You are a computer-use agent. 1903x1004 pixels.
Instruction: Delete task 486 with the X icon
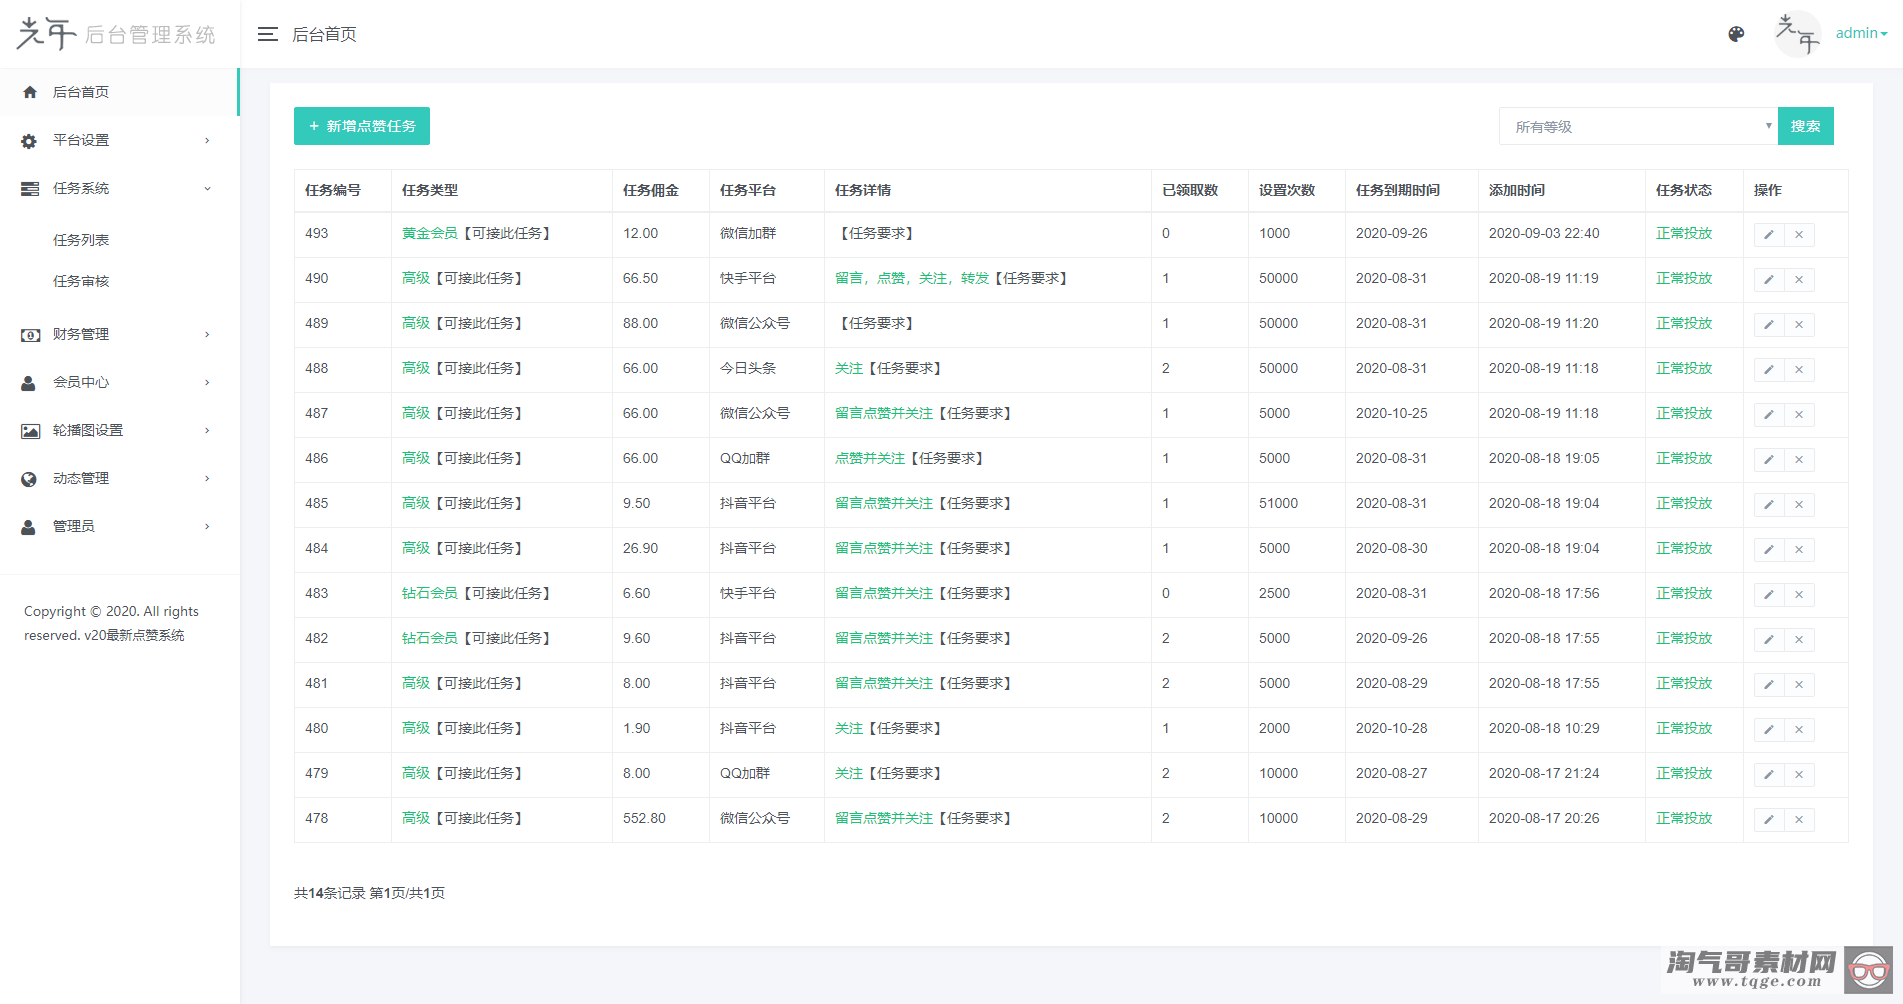(x=1799, y=460)
